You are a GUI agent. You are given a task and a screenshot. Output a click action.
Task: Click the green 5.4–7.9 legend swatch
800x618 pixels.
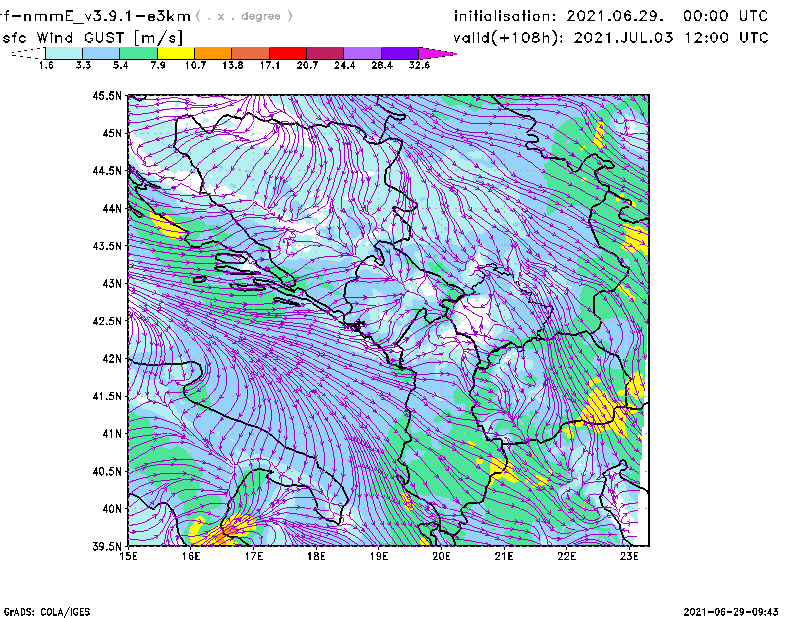(x=138, y=53)
